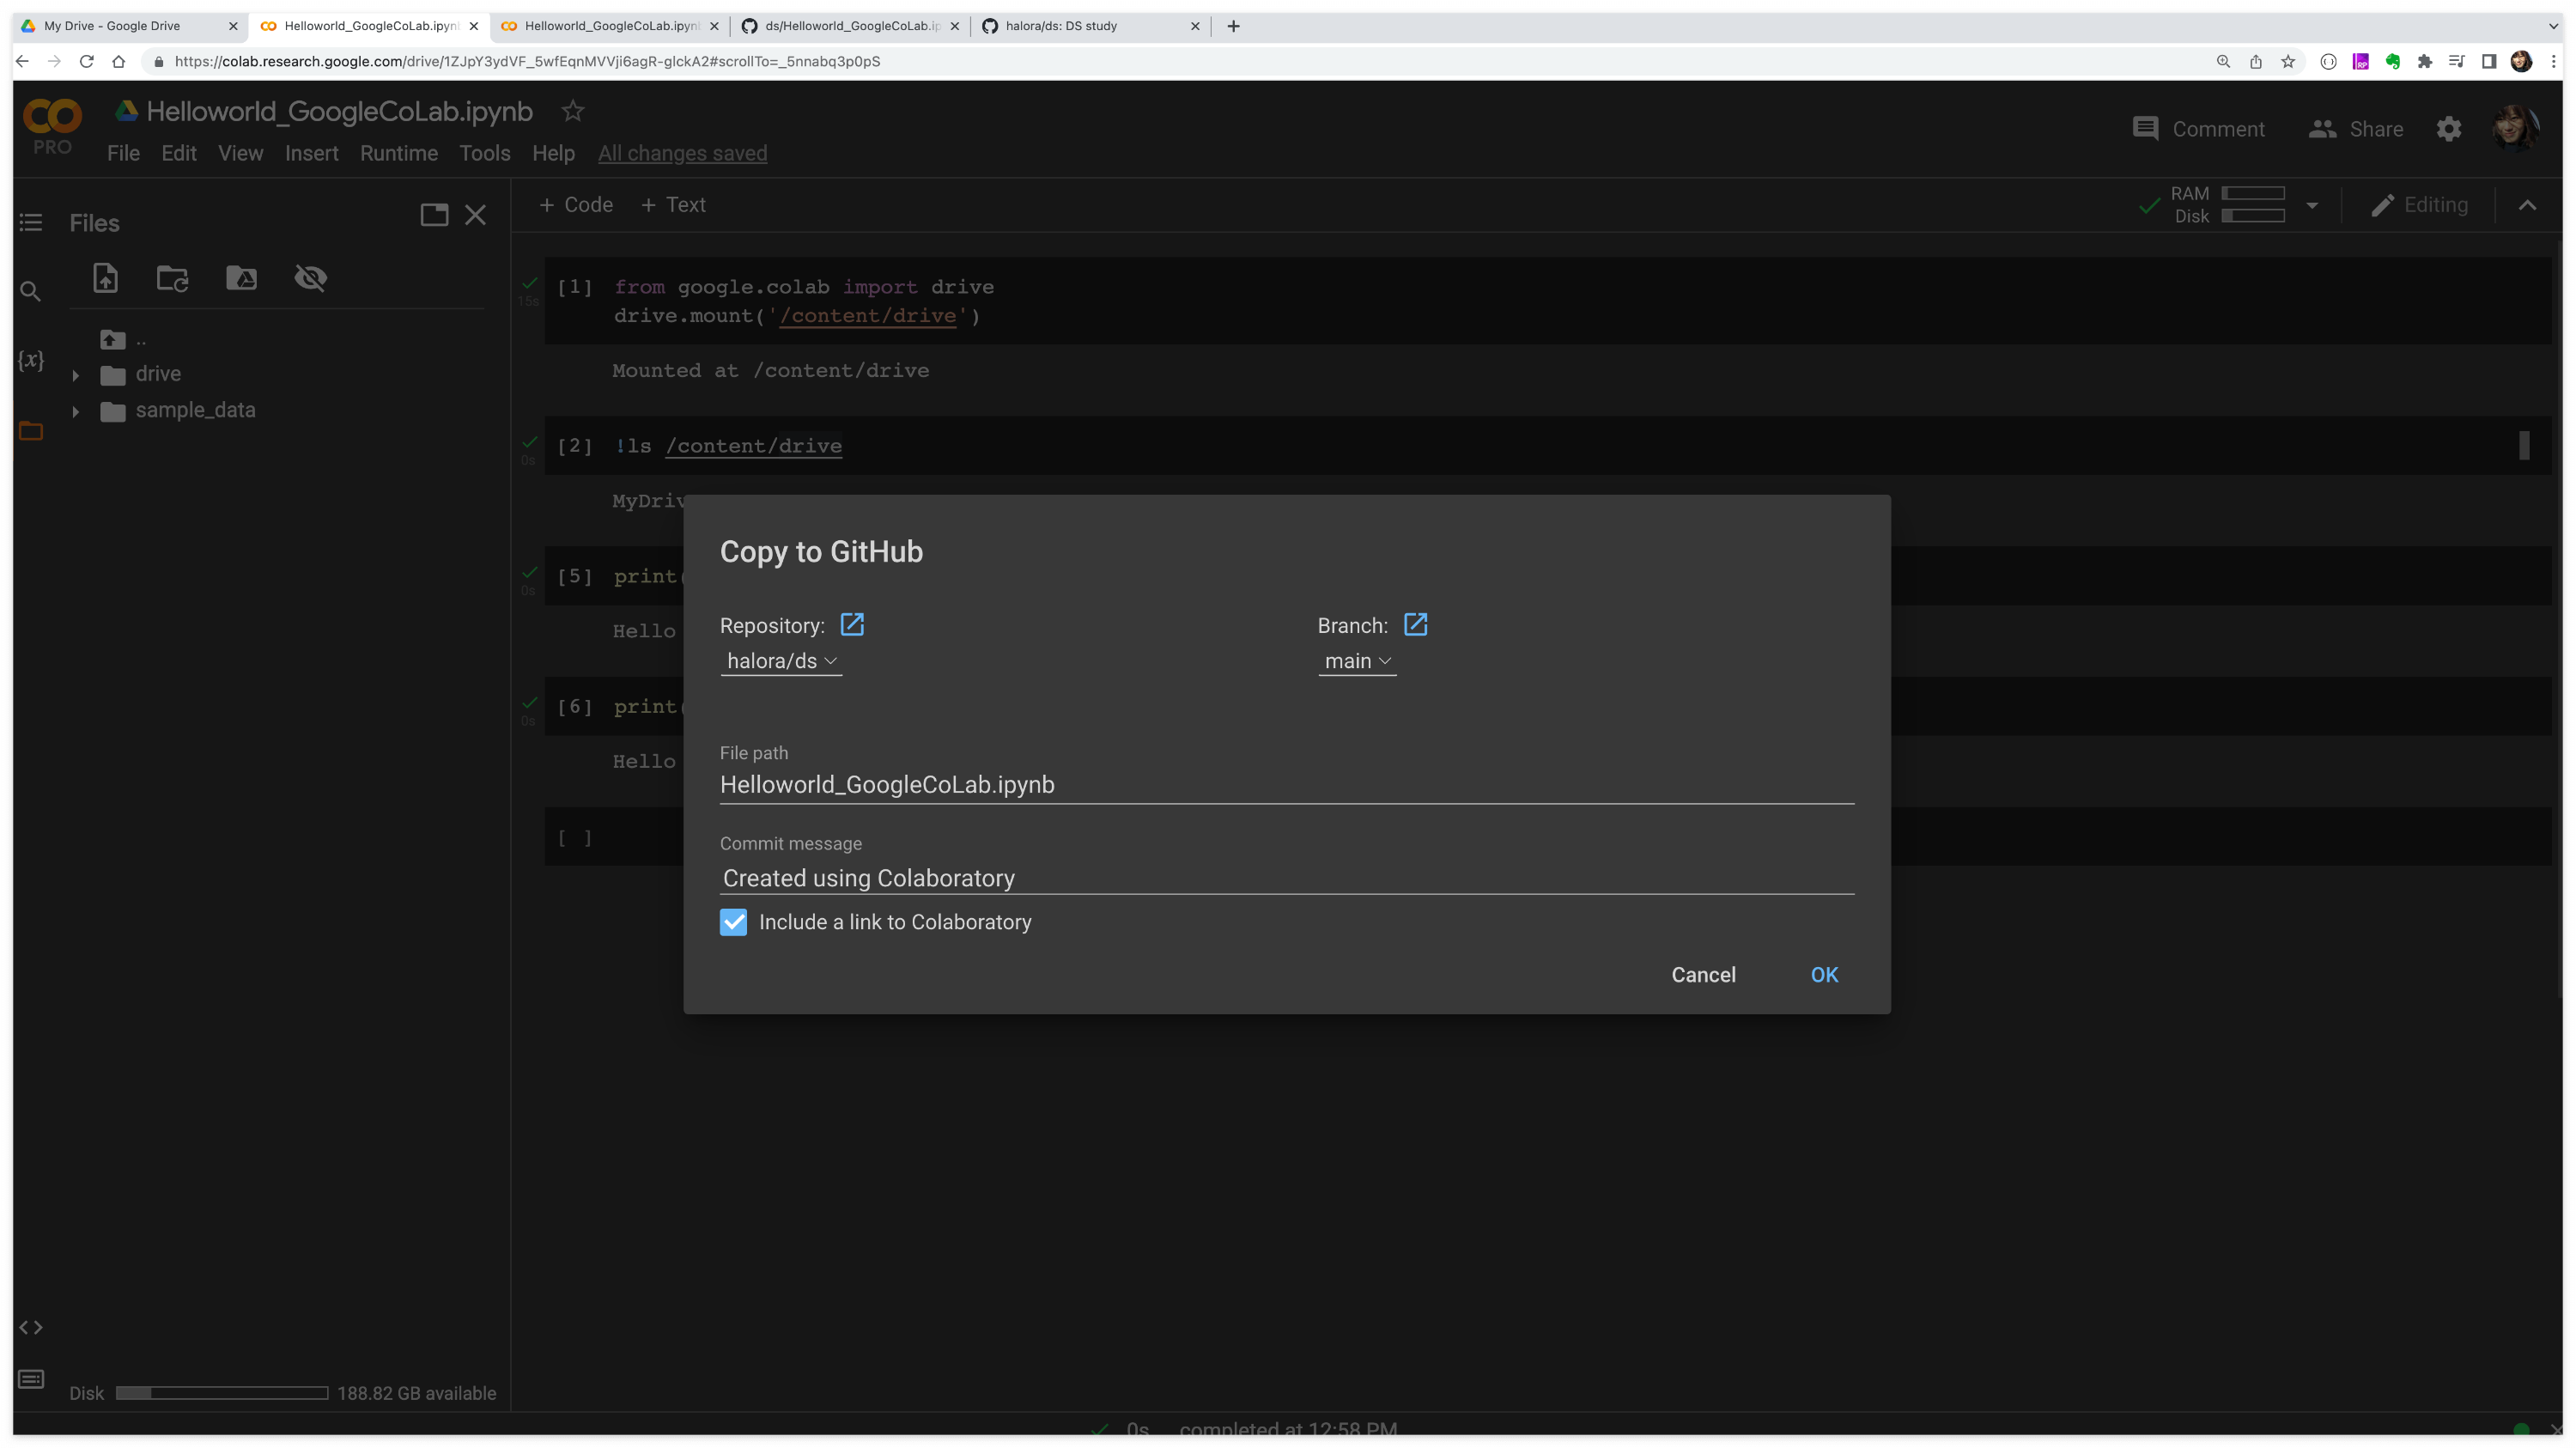Click the RAM usage bar indicator

coord(2253,193)
